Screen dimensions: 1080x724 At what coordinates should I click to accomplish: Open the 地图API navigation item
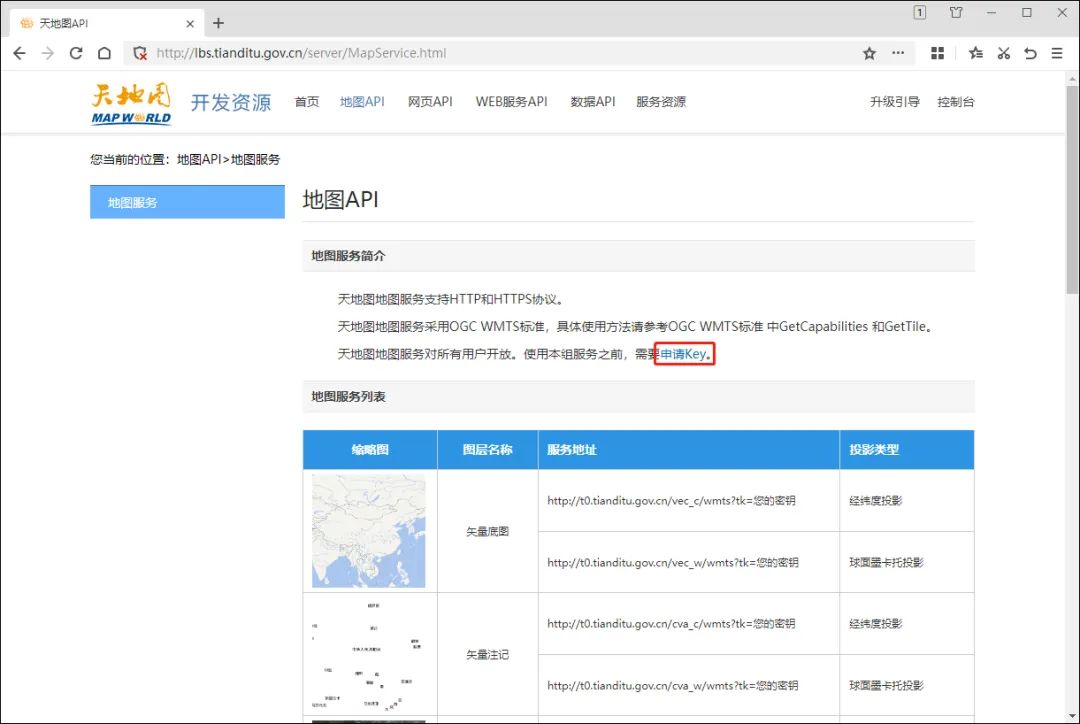pyautogui.click(x=362, y=102)
